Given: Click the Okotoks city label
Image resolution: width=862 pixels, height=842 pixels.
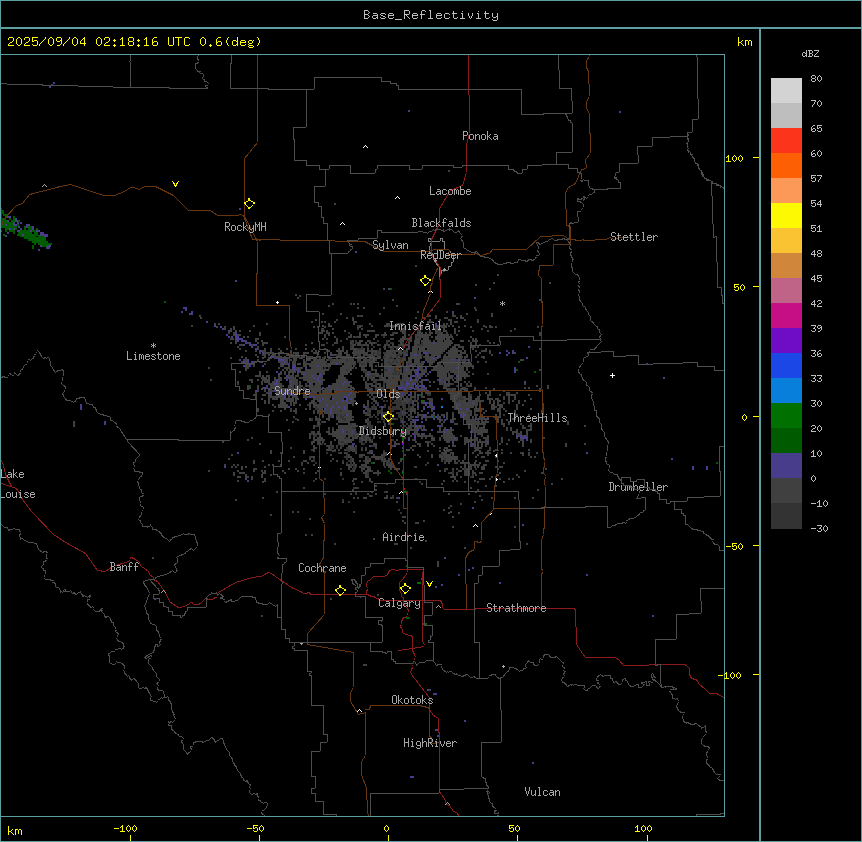Looking at the screenshot, I should [412, 700].
